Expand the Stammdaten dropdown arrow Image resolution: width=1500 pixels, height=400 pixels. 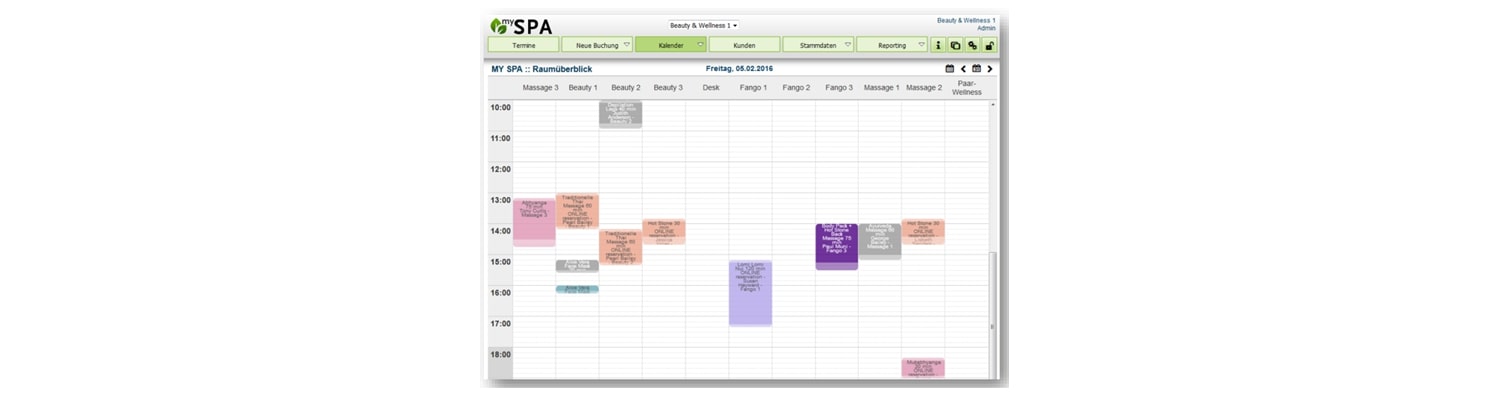pos(848,45)
